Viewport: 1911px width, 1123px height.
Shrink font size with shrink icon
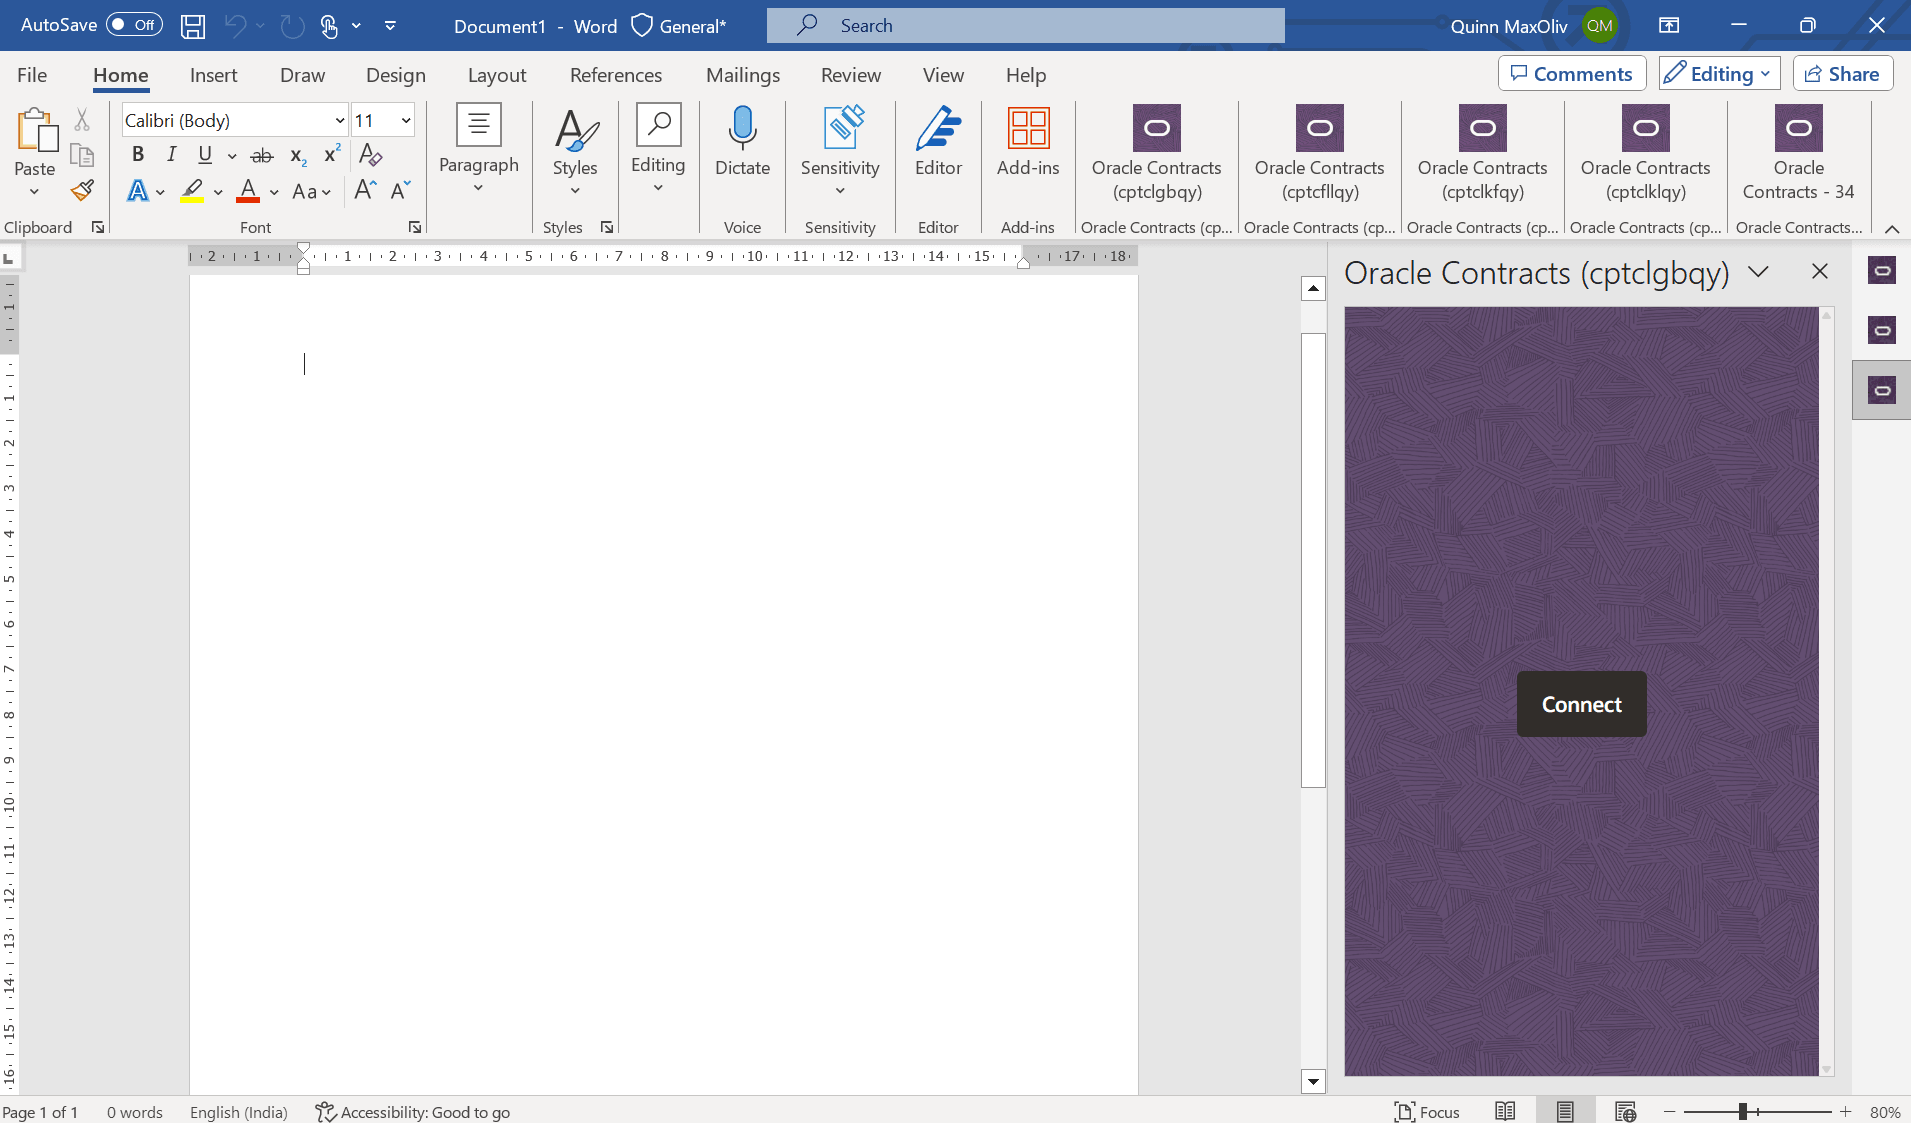(400, 190)
